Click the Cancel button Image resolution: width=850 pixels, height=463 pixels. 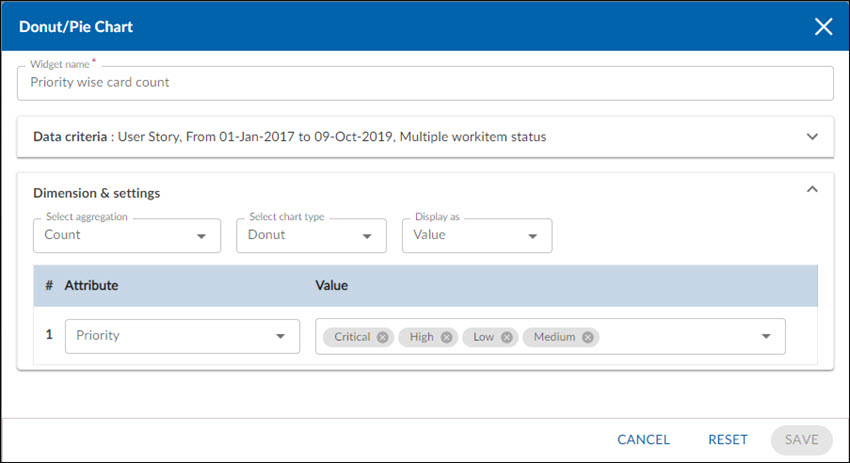point(643,439)
